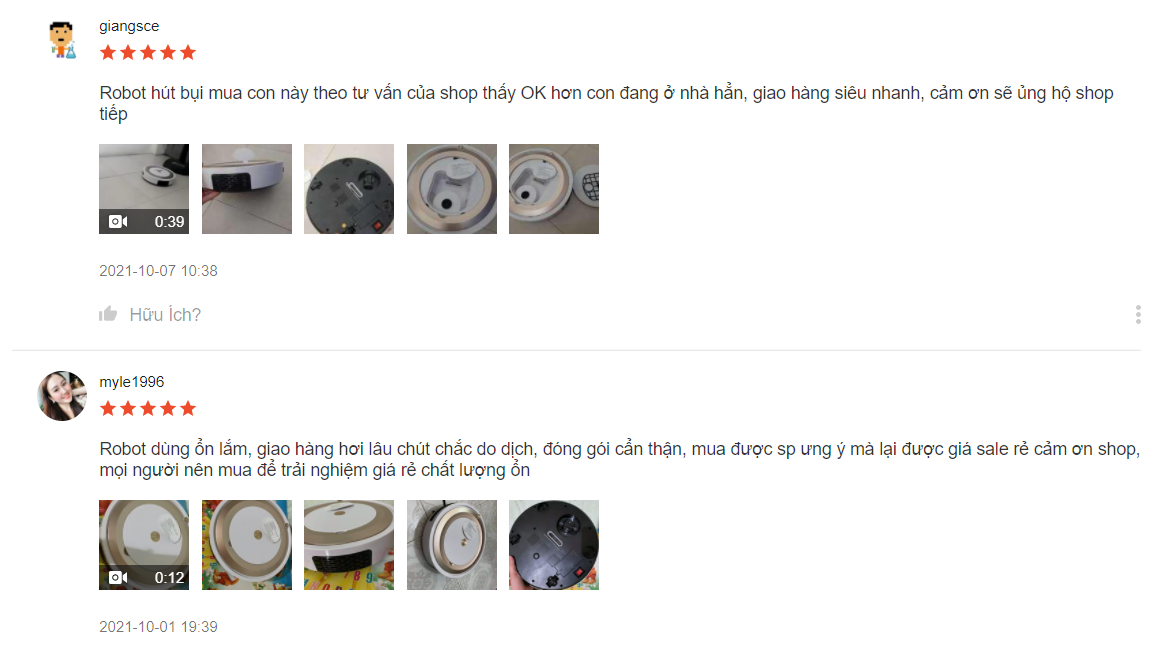The width and height of the screenshot is (1158, 660).
Task: Play the 0:12 video review
Action: click(144, 545)
